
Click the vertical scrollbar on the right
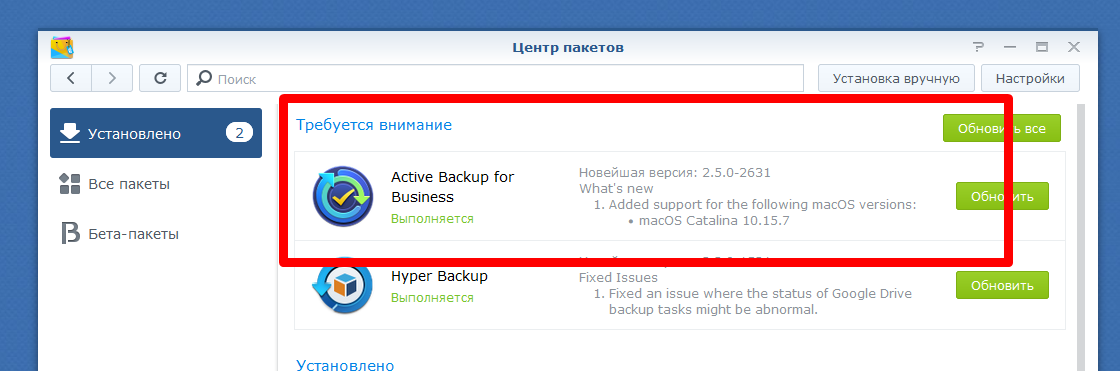pyautogui.click(x=1079, y=237)
